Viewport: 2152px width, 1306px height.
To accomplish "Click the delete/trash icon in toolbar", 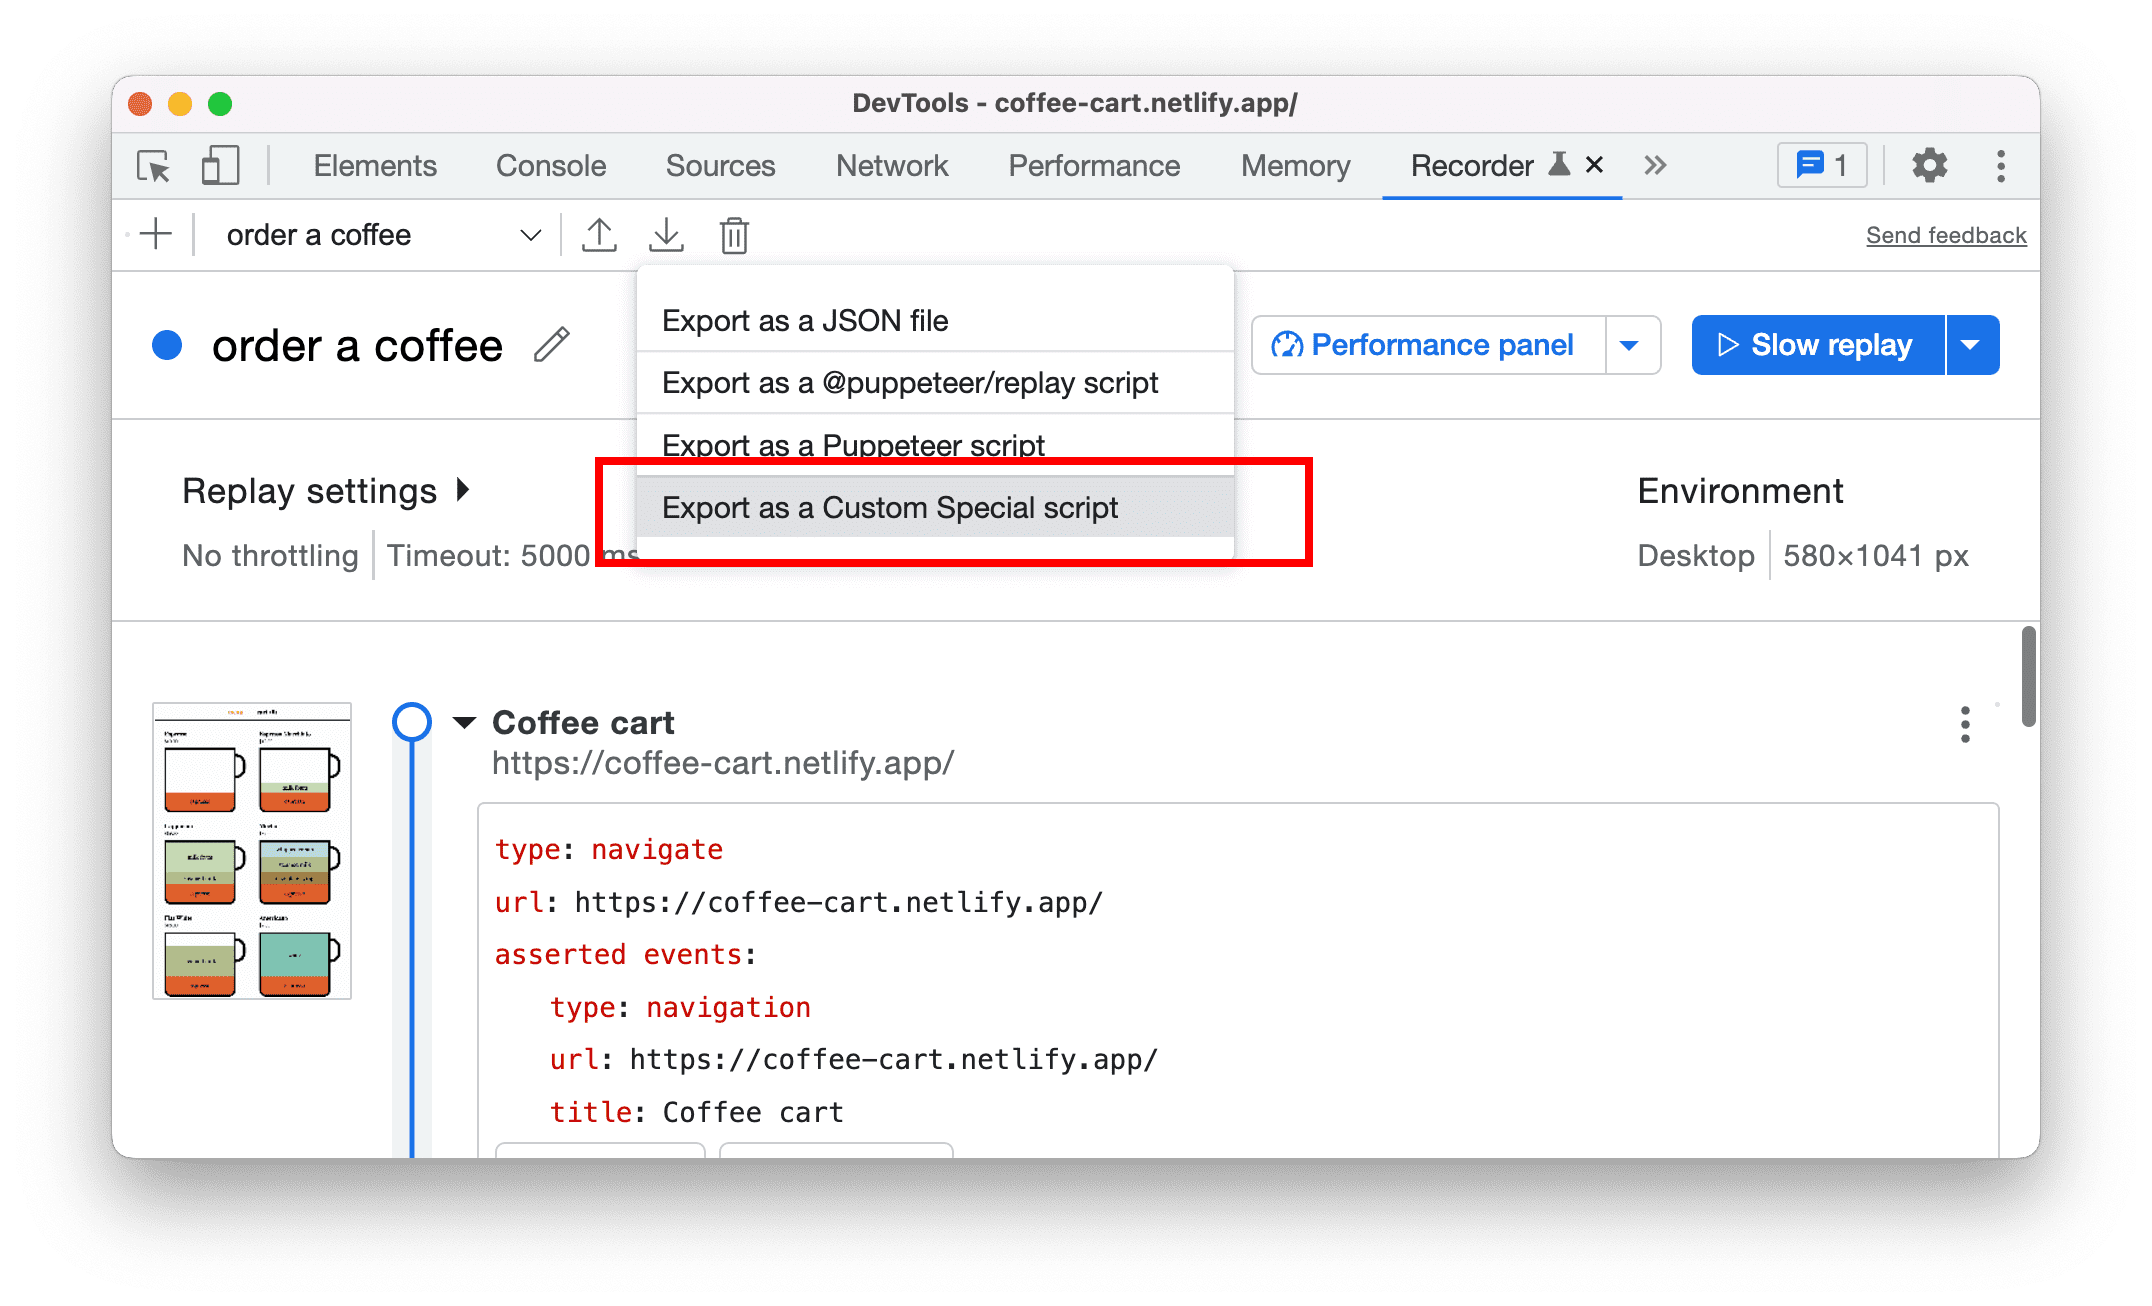I will (x=733, y=234).
